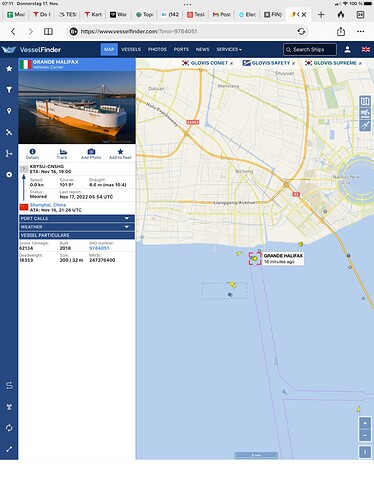Viewport: 374px width, 500px height.
Task: Close the GLOVIS SAFETY chip
Action: coord(294,63)
